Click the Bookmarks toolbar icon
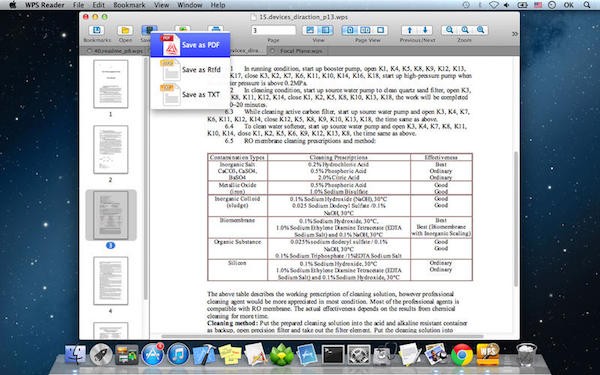The height and width of the screenshot is (375, 600). click(x=97, y=30)
